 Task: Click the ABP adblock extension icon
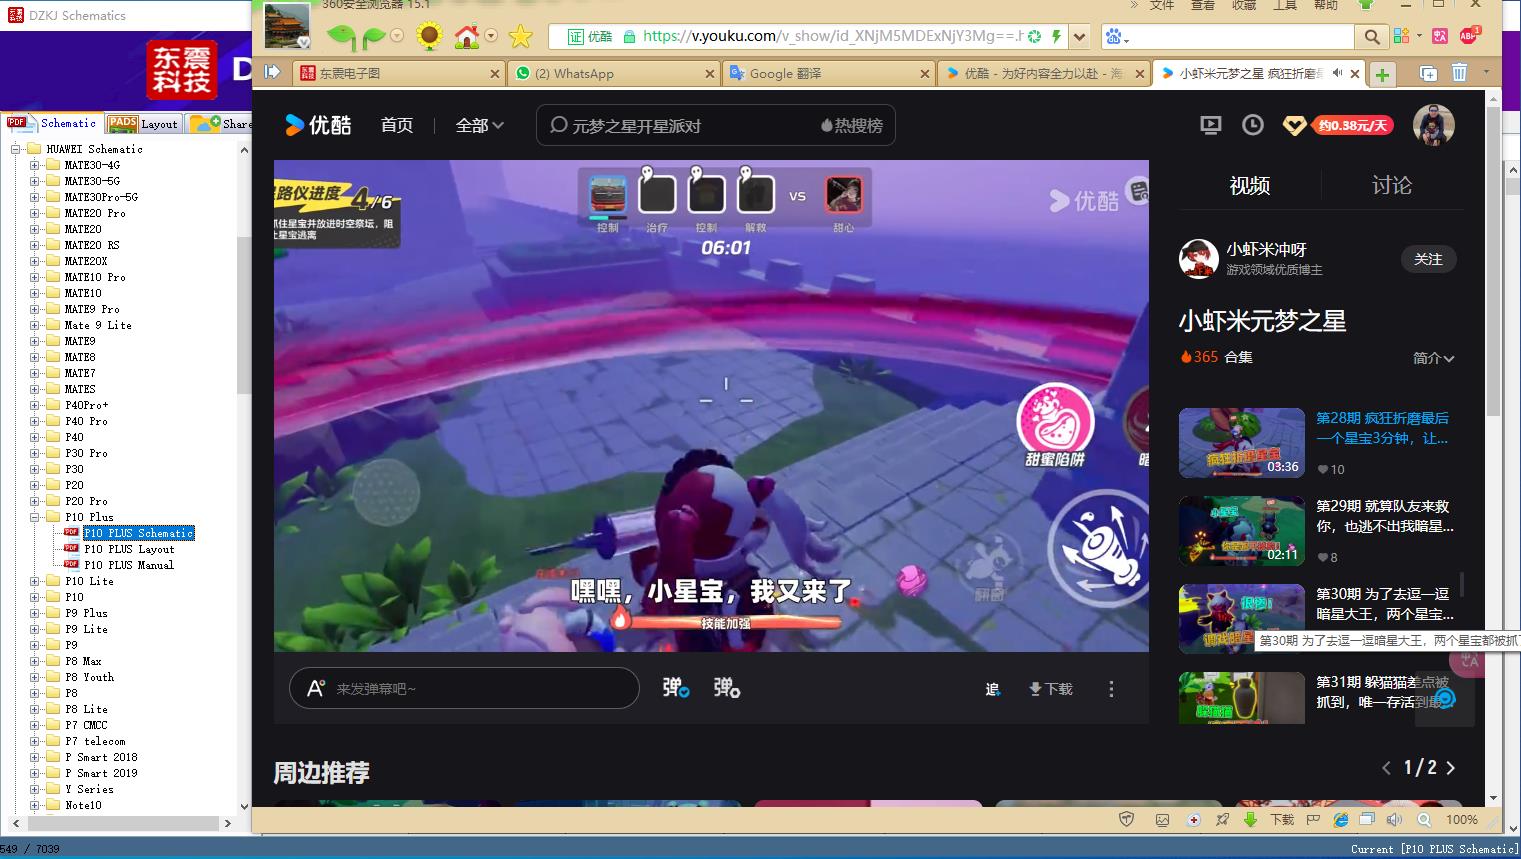coord(1469,36)
